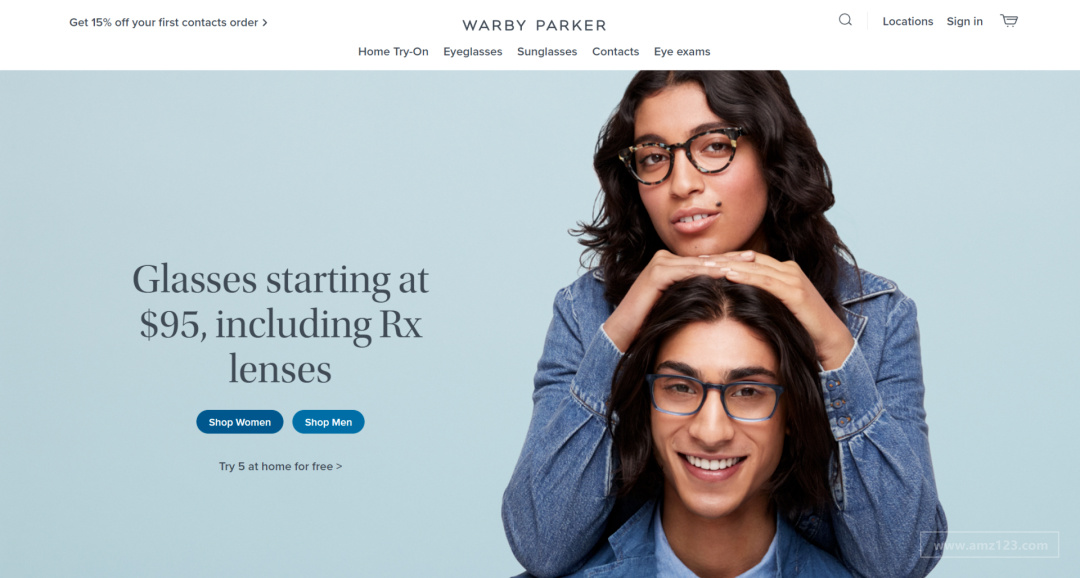The height and width of the screenshot is (578, 1080).
Task: Click the man's blue-framed glasses in the photo
Action: point(714,396)
